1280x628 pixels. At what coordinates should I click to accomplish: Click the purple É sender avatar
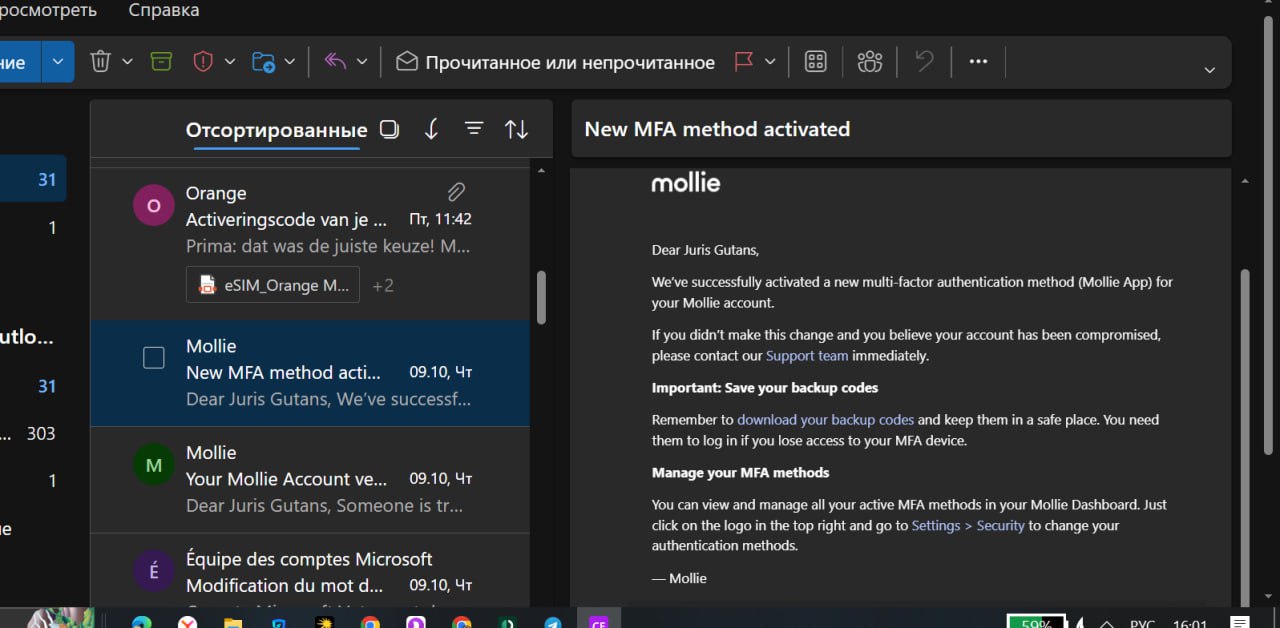(x=153, y=571)
